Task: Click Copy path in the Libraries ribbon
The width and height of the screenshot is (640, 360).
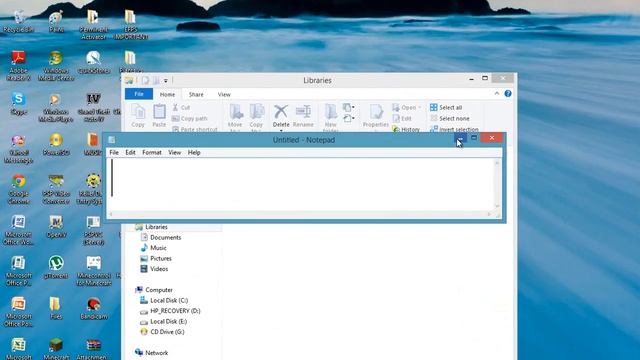Action: tap(190, 118)
